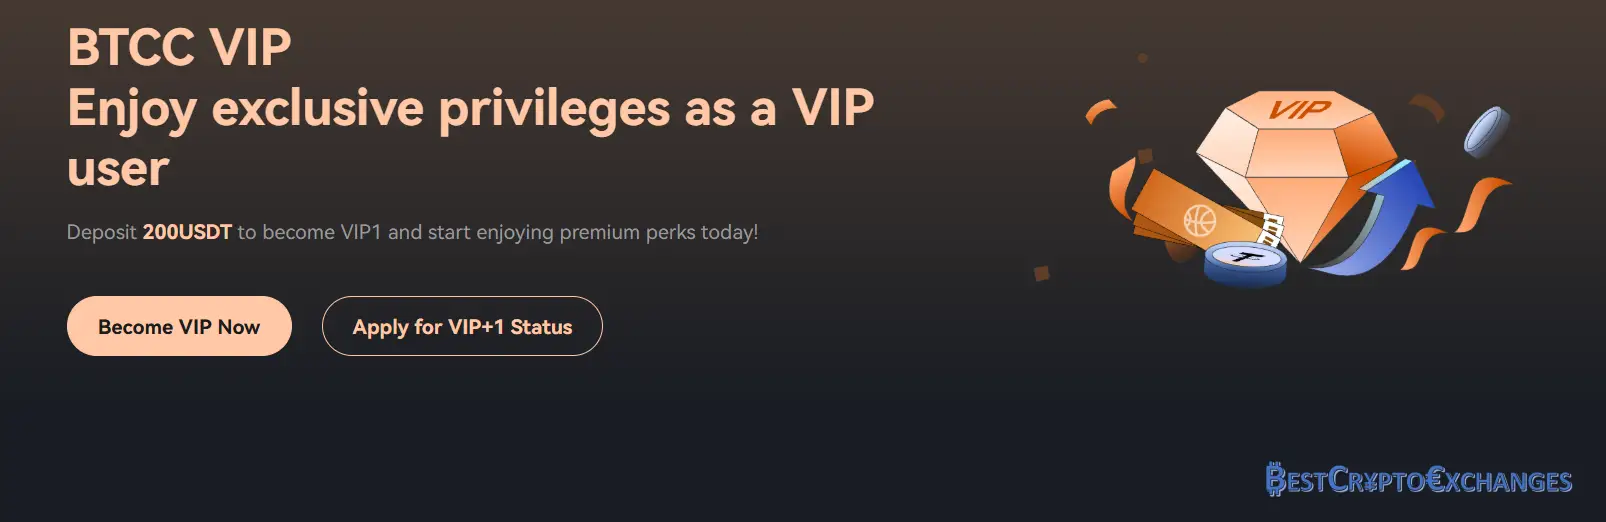Click the BTCC VIP heading
The height and width of the screenshot is (522, 1606).
[x=180, y=48]
